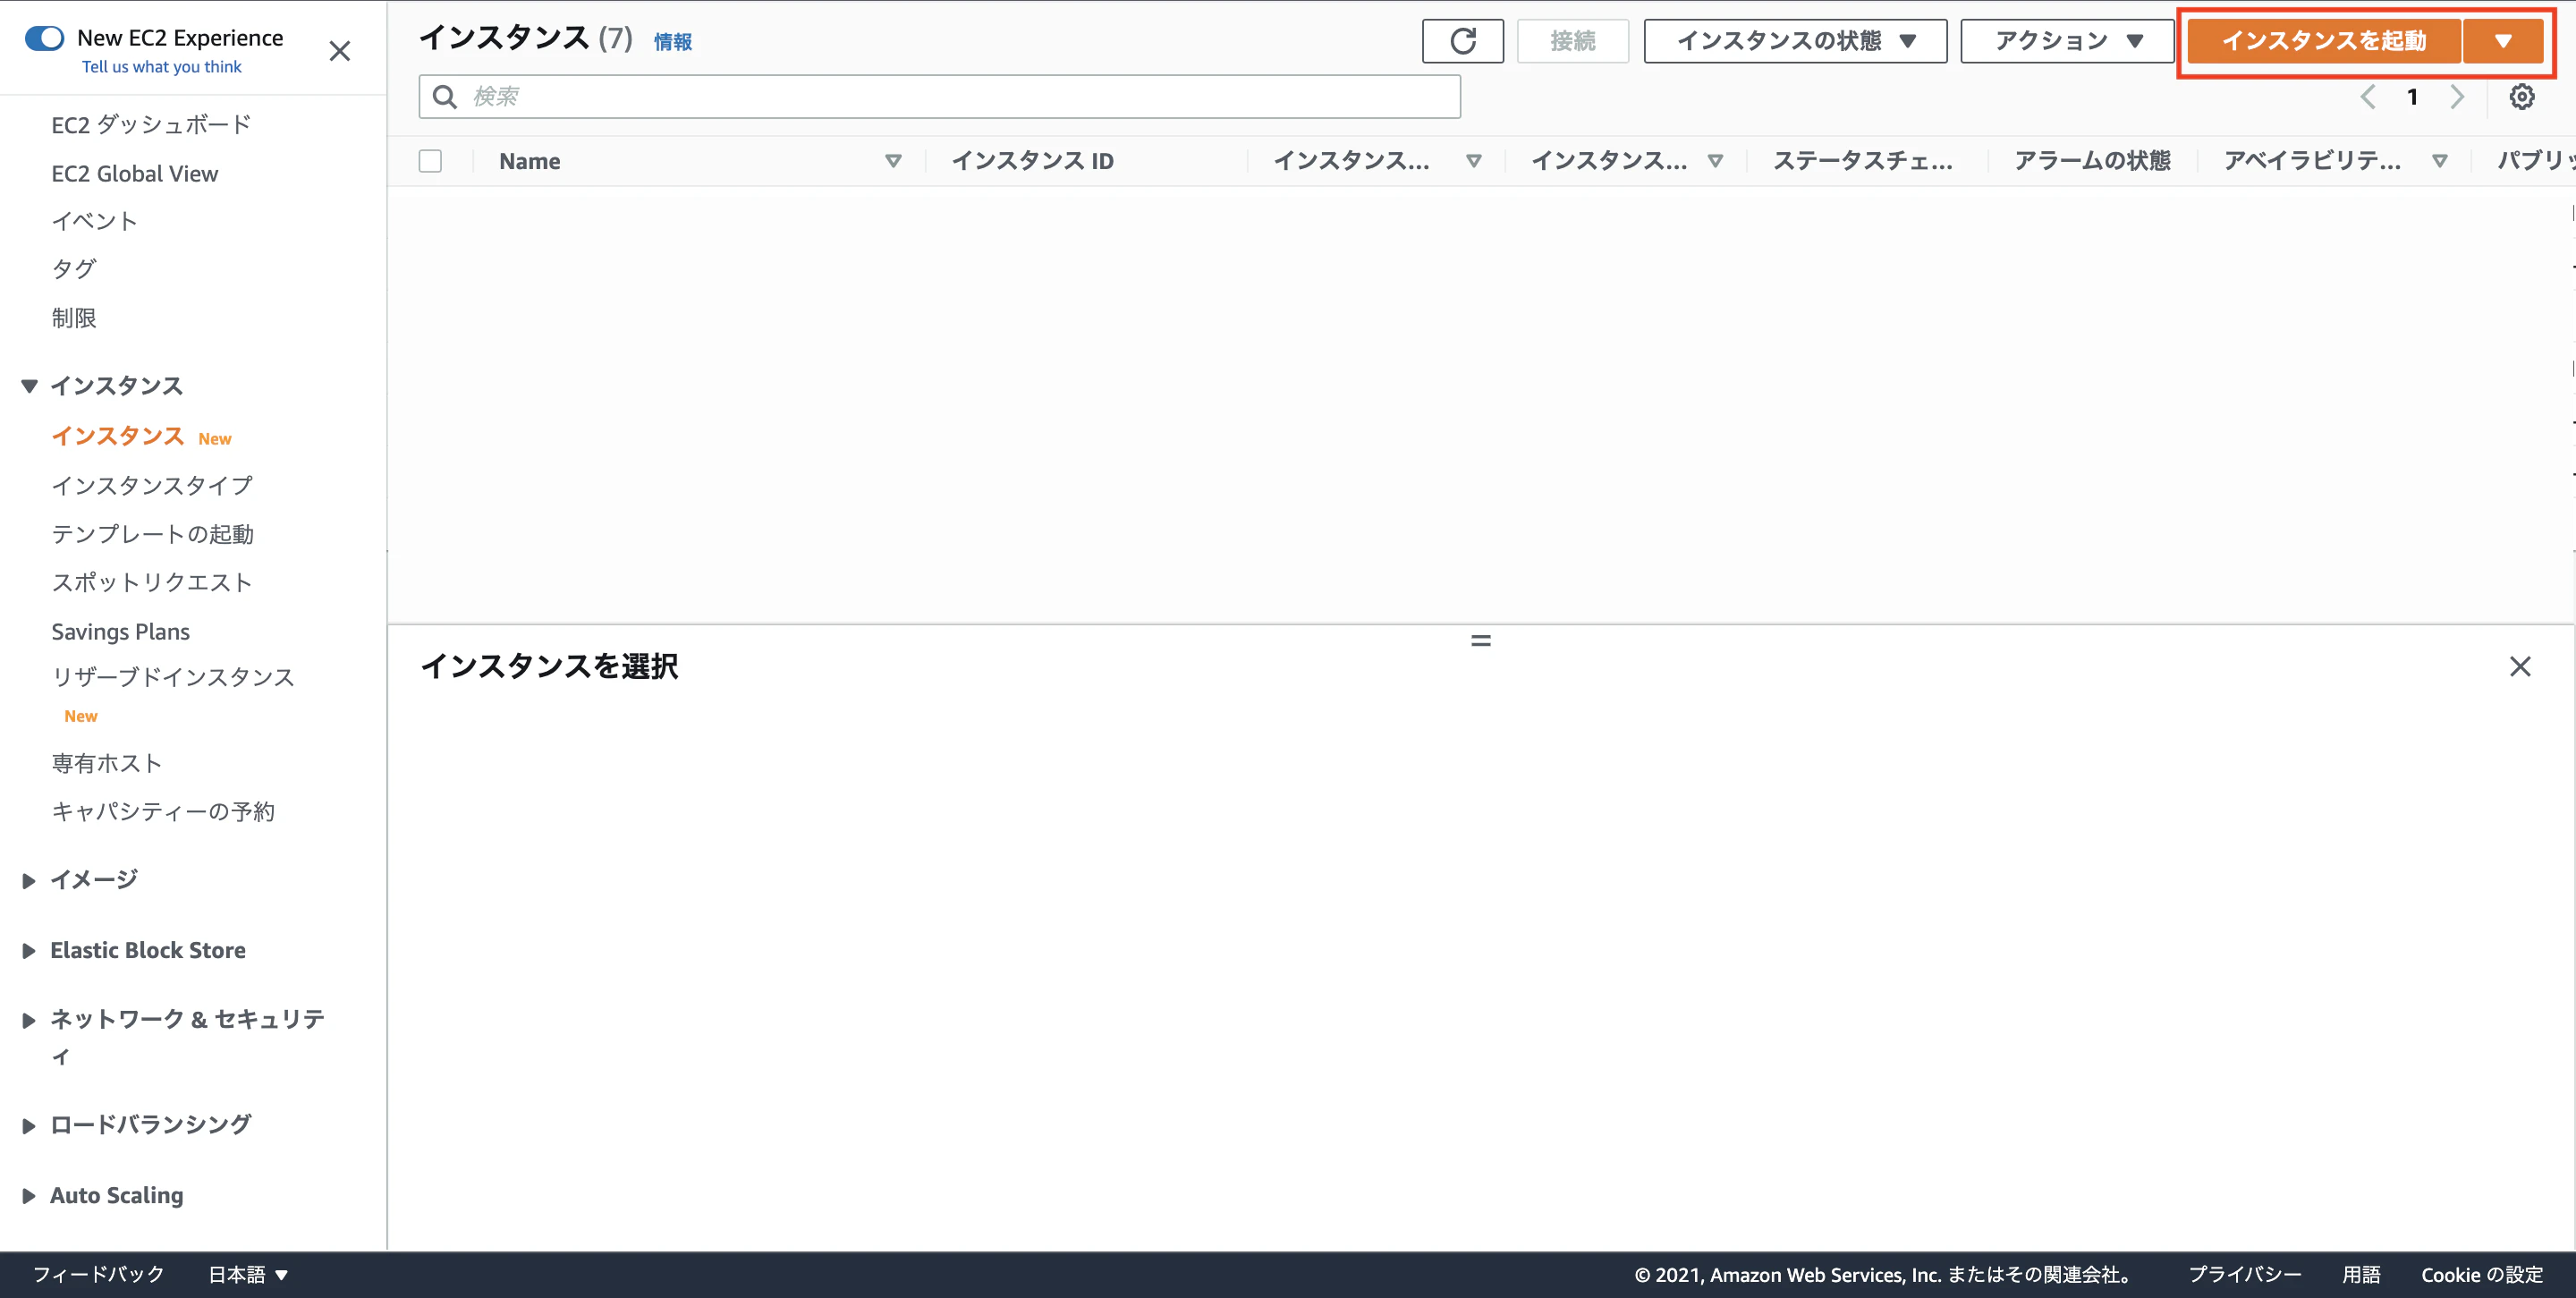2576x1298 pixels.
Task: Click the panel resize handle icon
Action: pyautogui.click(x=1480, y=641)
